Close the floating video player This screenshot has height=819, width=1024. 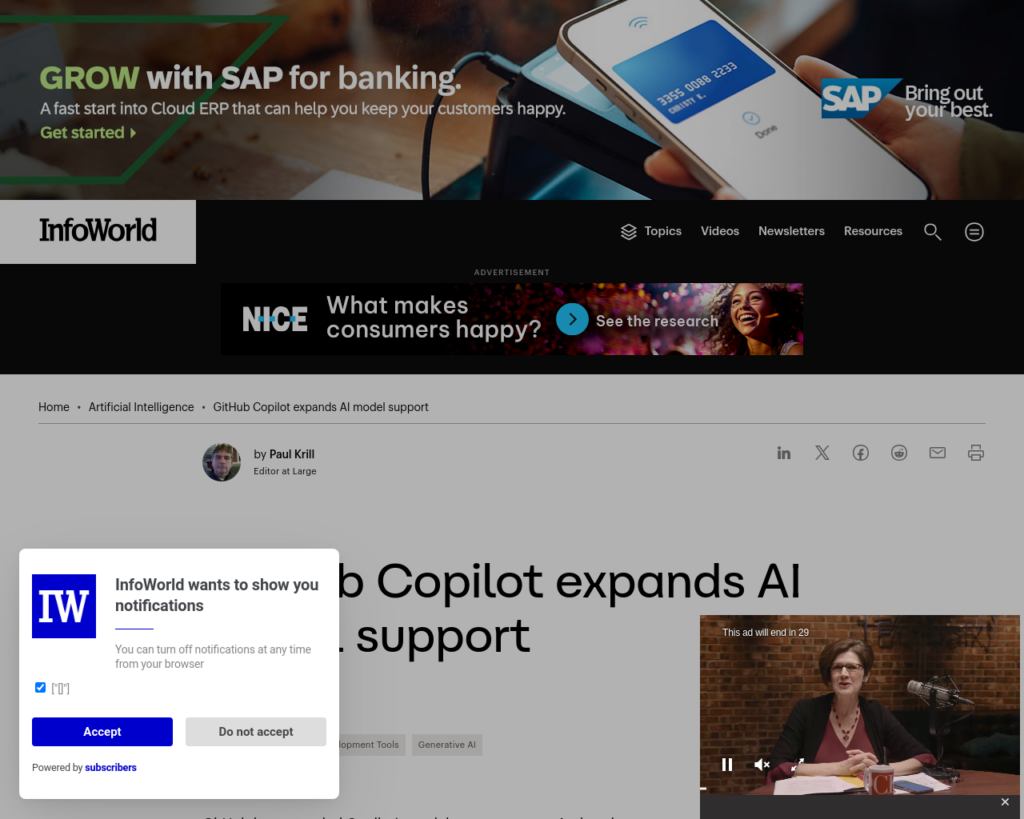(1005, 802)
